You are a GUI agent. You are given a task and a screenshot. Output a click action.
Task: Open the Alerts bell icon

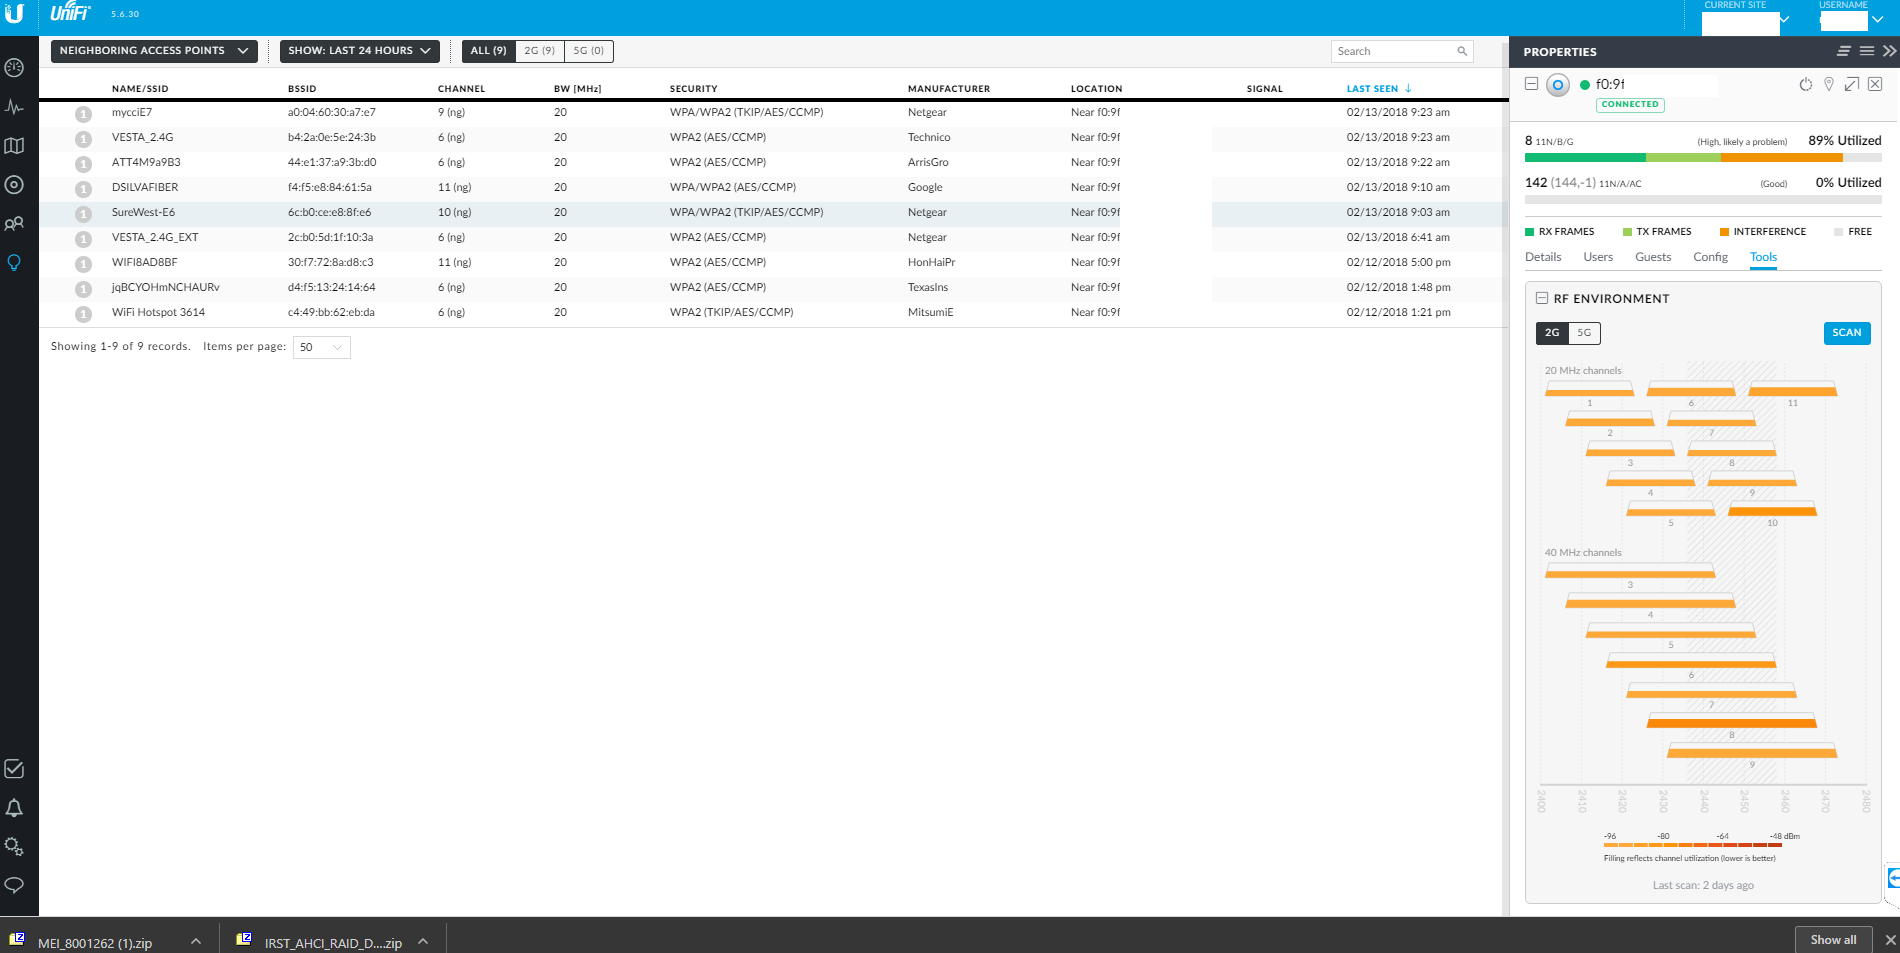pos(14,808)
